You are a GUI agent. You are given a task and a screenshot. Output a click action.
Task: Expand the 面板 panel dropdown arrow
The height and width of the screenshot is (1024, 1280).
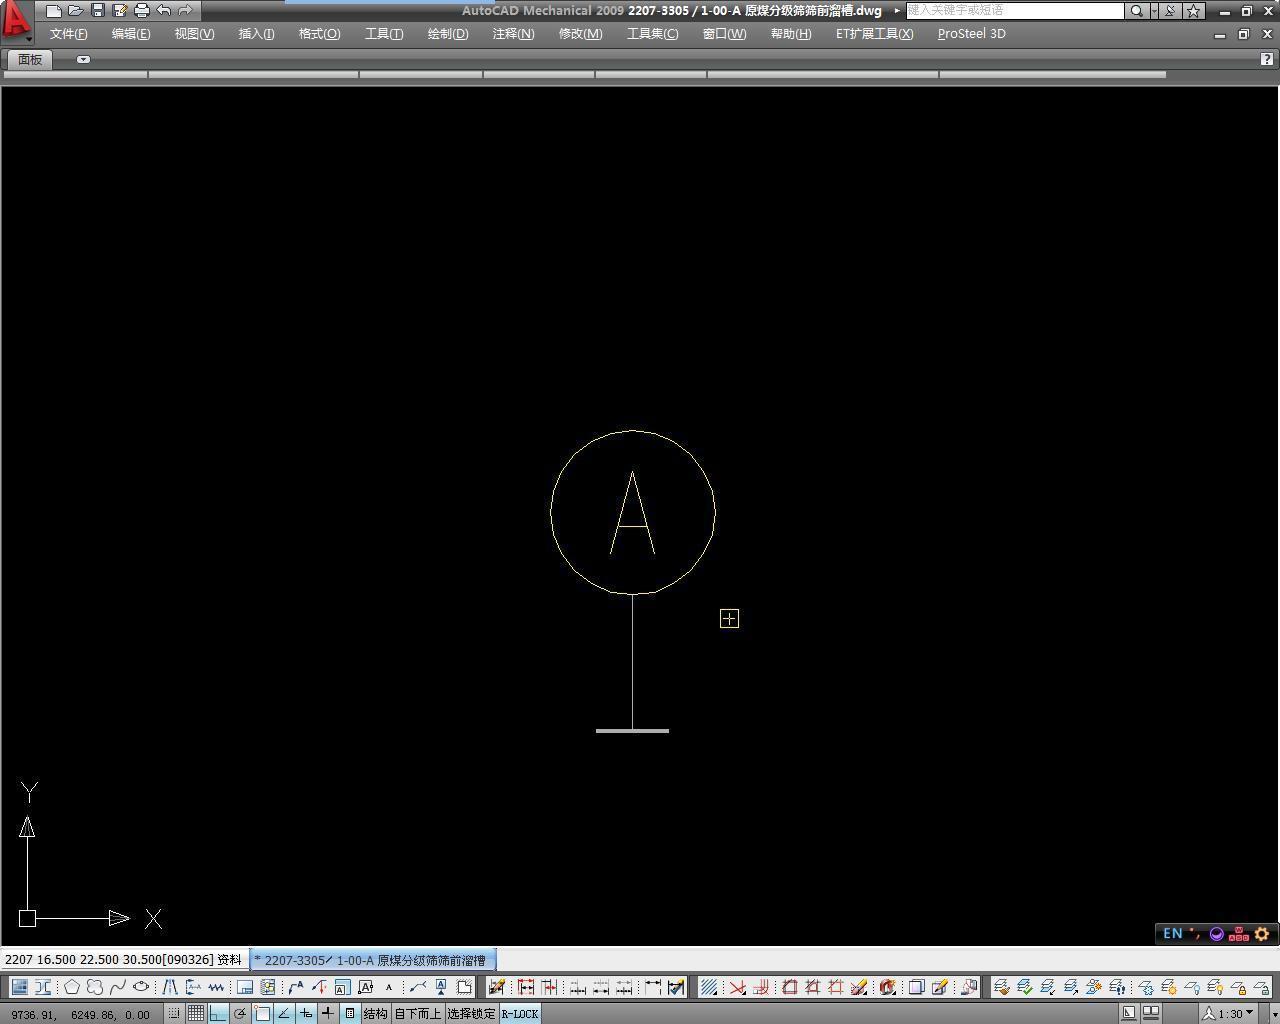coord(83,59)
